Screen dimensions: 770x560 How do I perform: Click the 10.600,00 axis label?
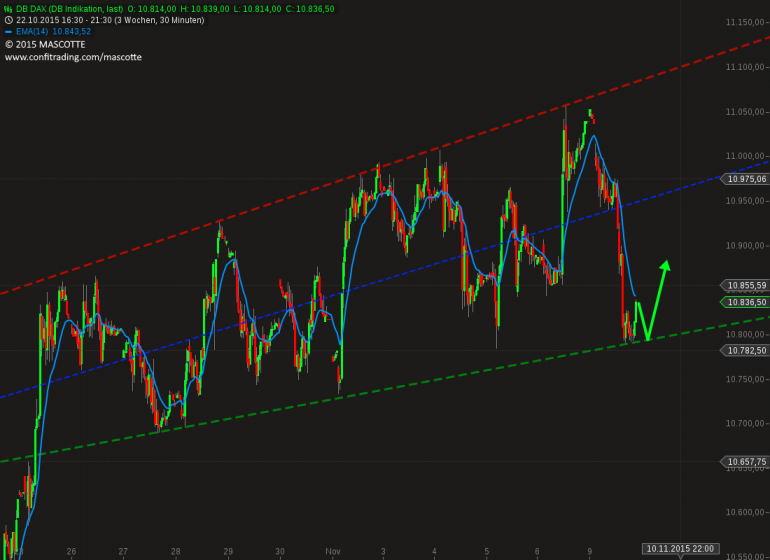[745, 512]
